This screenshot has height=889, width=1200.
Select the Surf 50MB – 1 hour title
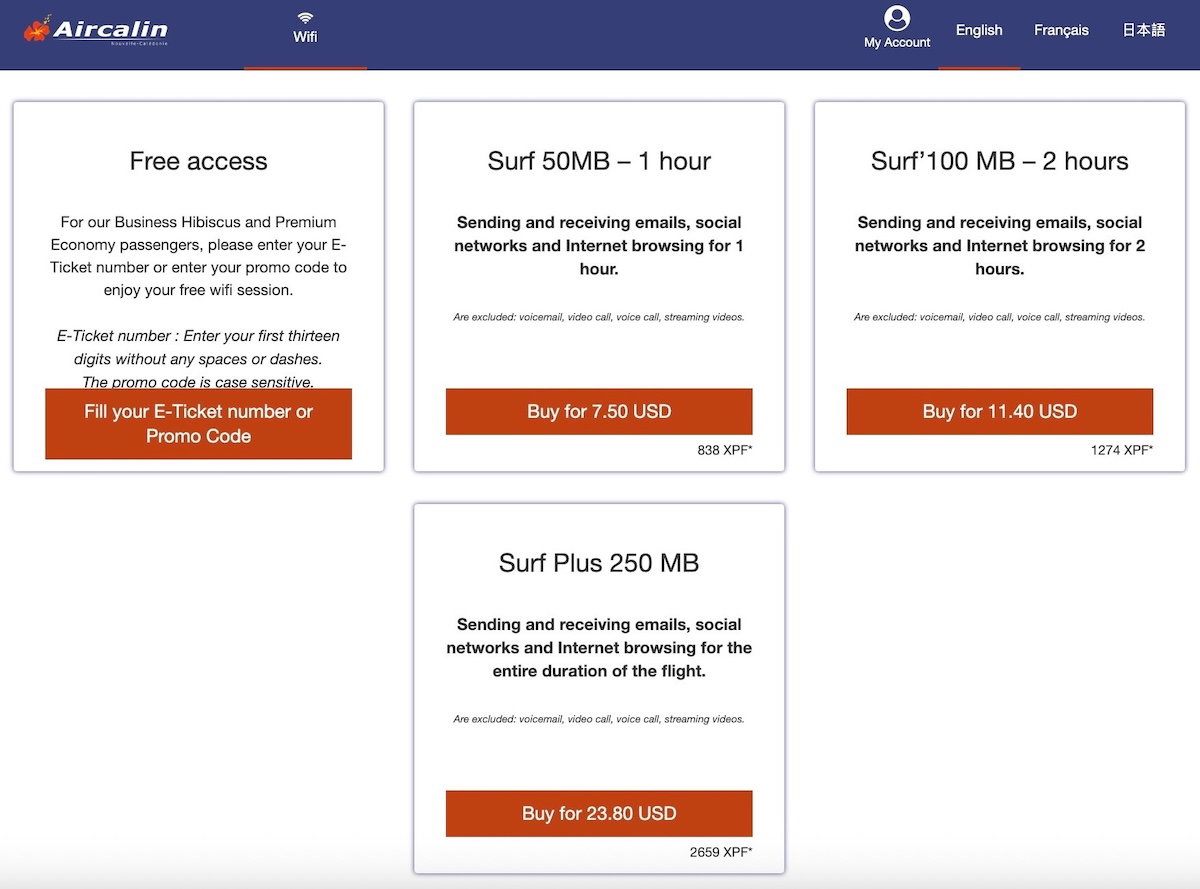pos(598,161)
